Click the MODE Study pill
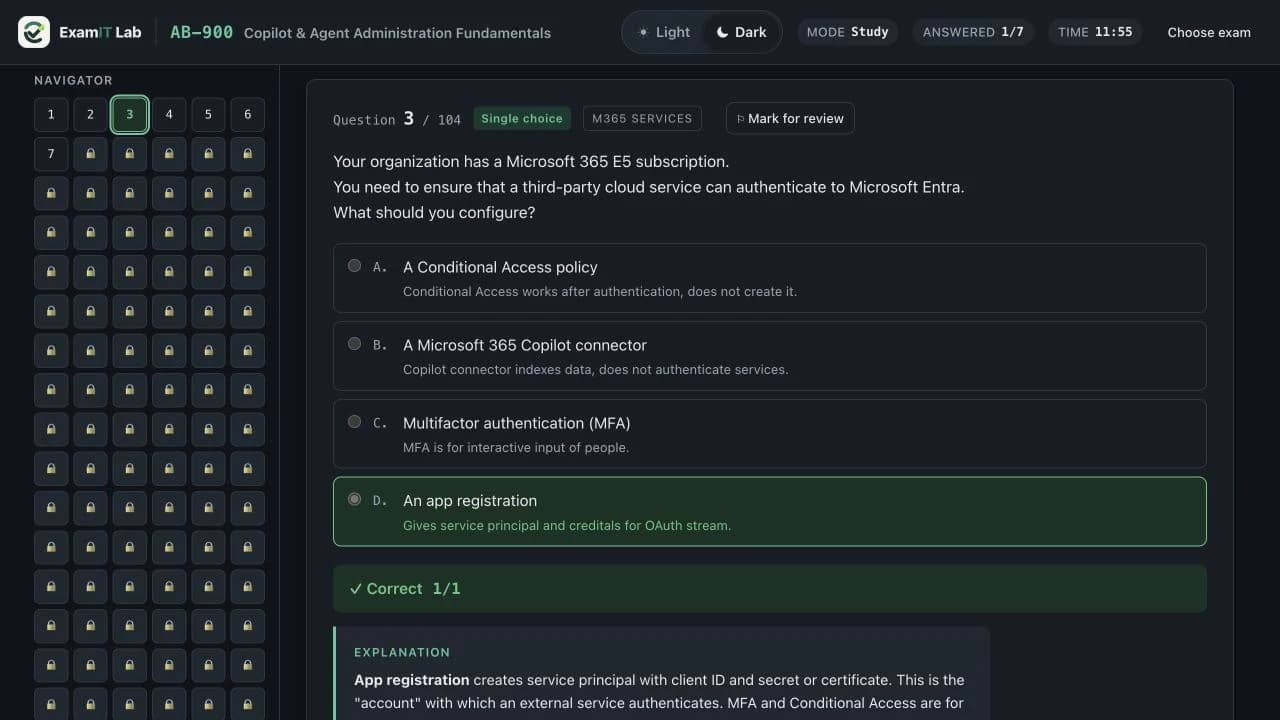This screenshot has width=1280, height=720. (x=847, y=32)
